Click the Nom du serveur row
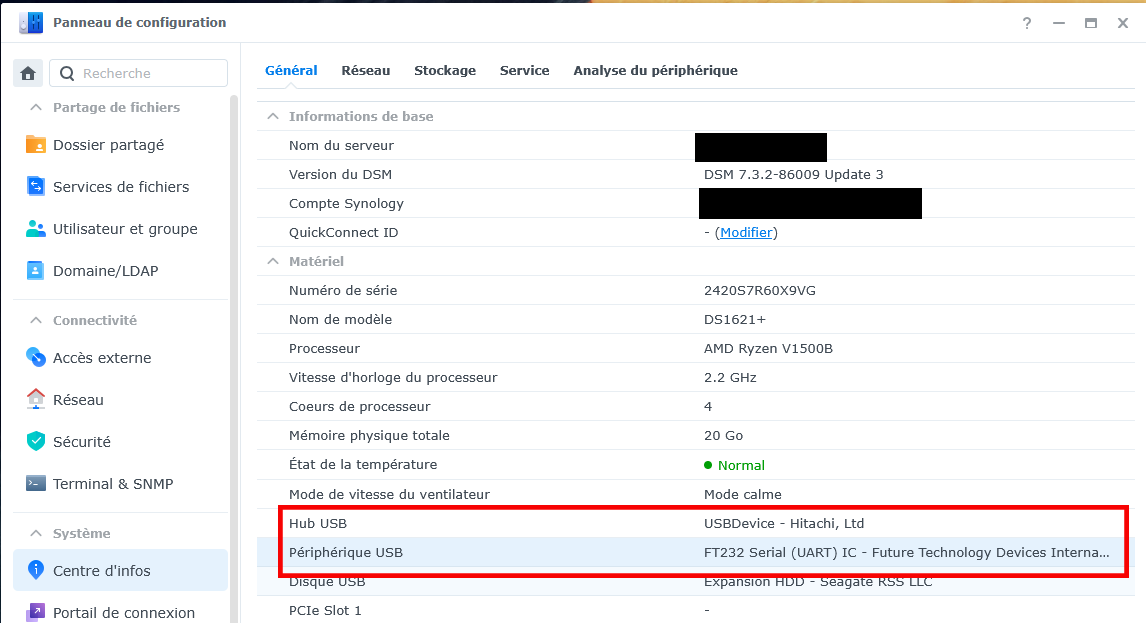Screen dimensions: 1146x623 [695, 146]
